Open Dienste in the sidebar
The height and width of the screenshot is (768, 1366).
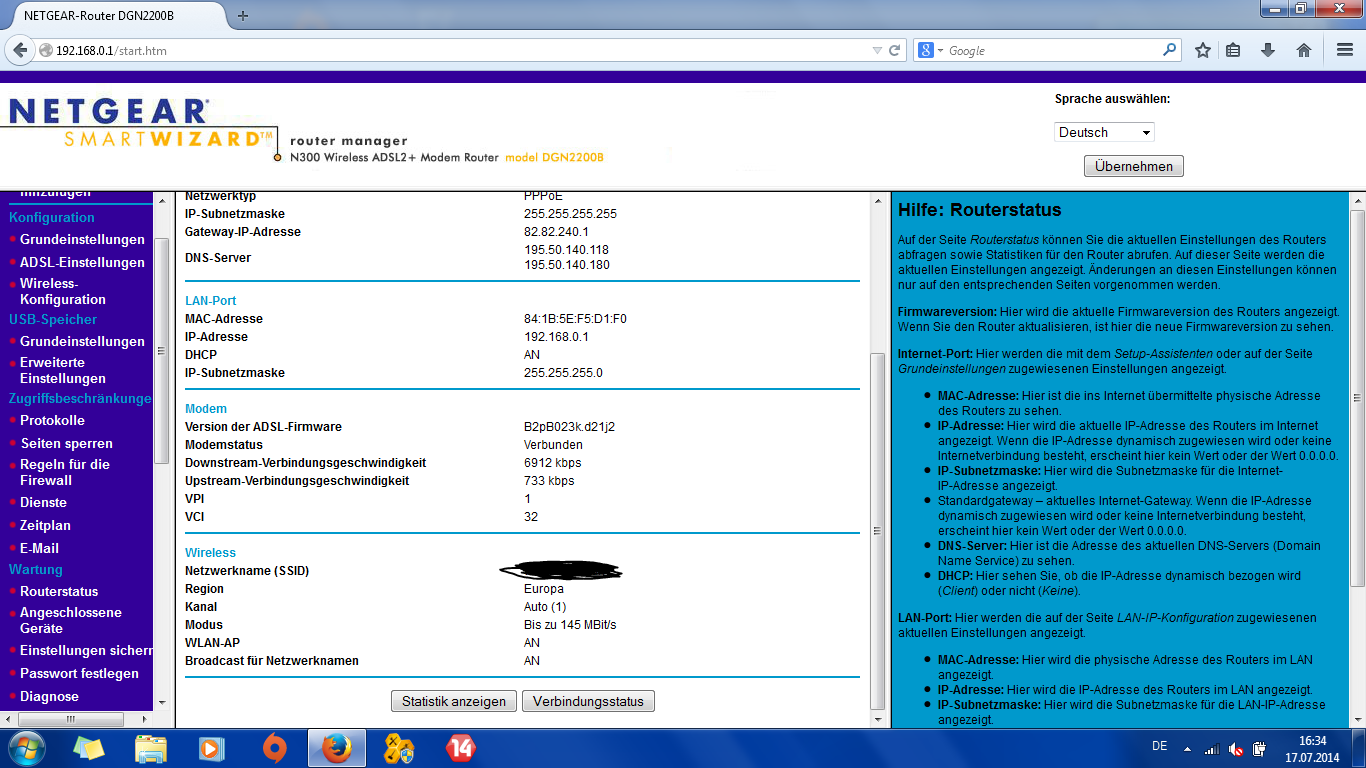[43, 503]
